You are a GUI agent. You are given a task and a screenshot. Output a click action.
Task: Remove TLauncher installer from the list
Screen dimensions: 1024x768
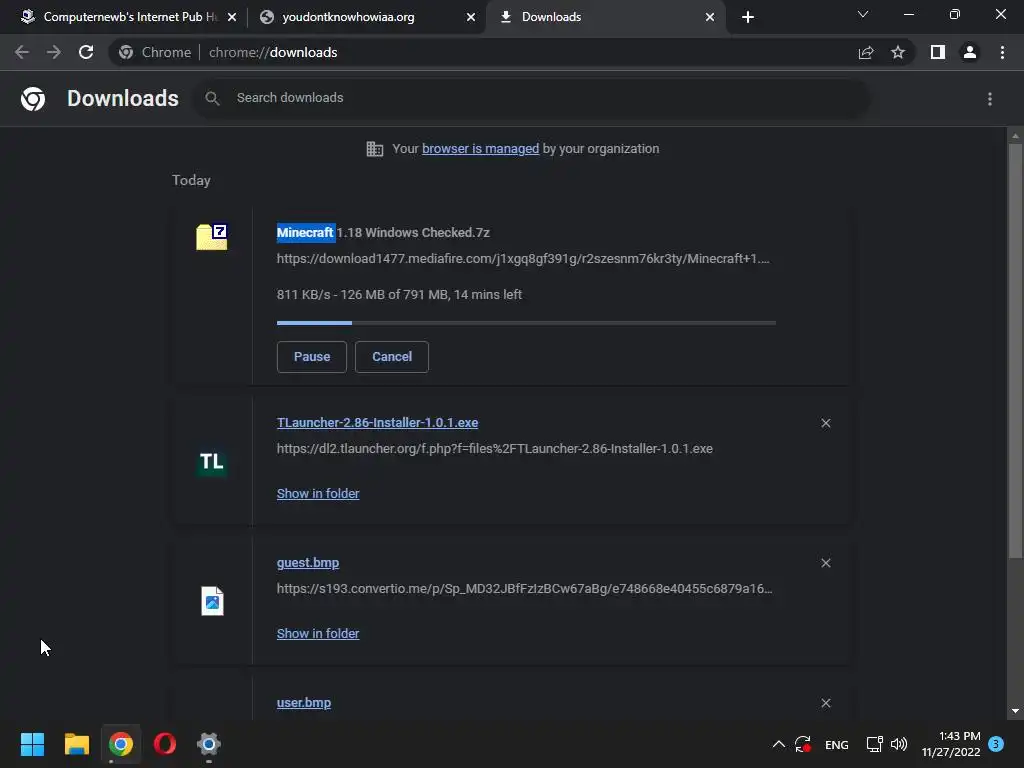pos(825,423)
